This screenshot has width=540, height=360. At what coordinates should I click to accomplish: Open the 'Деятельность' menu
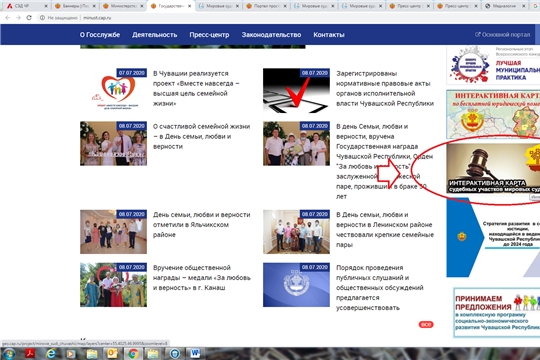pos(155,35)
